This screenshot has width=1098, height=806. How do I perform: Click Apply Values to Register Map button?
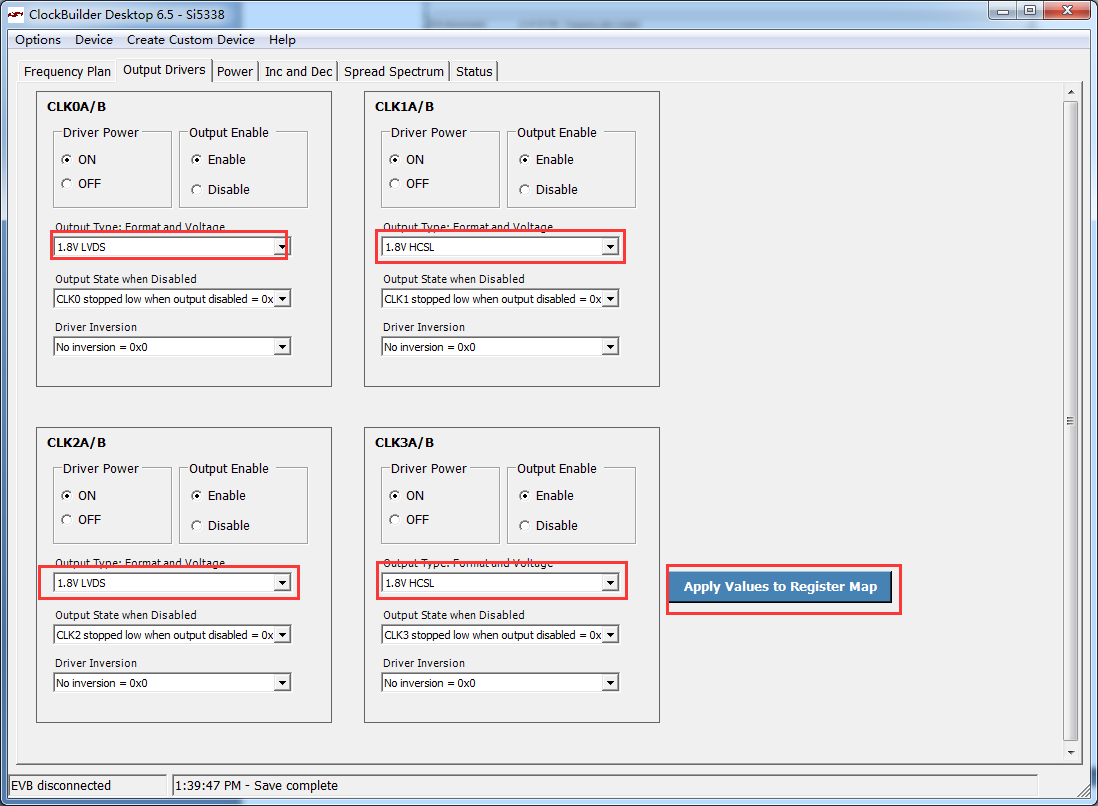(780, 587)
